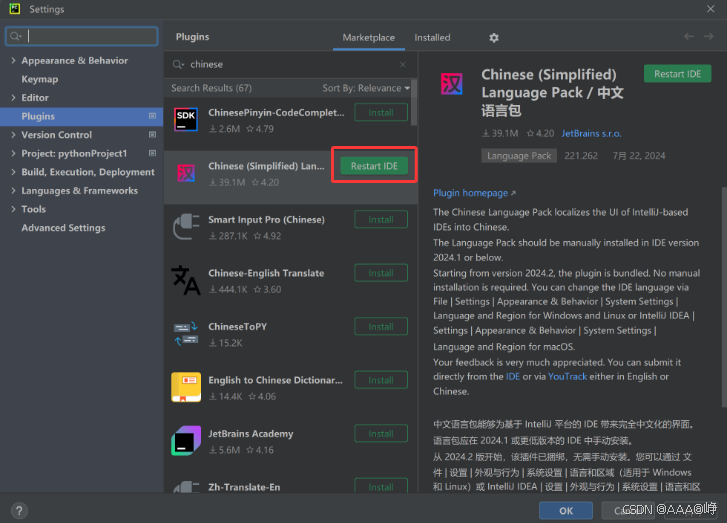This screenshot has width=727, height=523.
Task: Click the ChinesePinyin-CodeCompletion SDK plugin icon
Action: (x=186, y=120)
